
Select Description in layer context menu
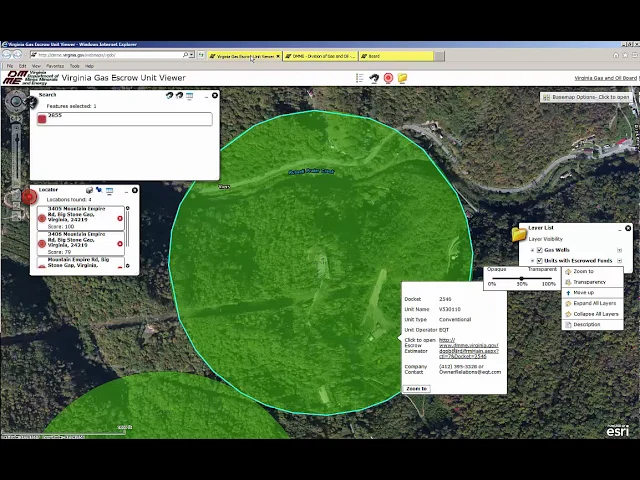pyautogui.click(x=587, y=324)
